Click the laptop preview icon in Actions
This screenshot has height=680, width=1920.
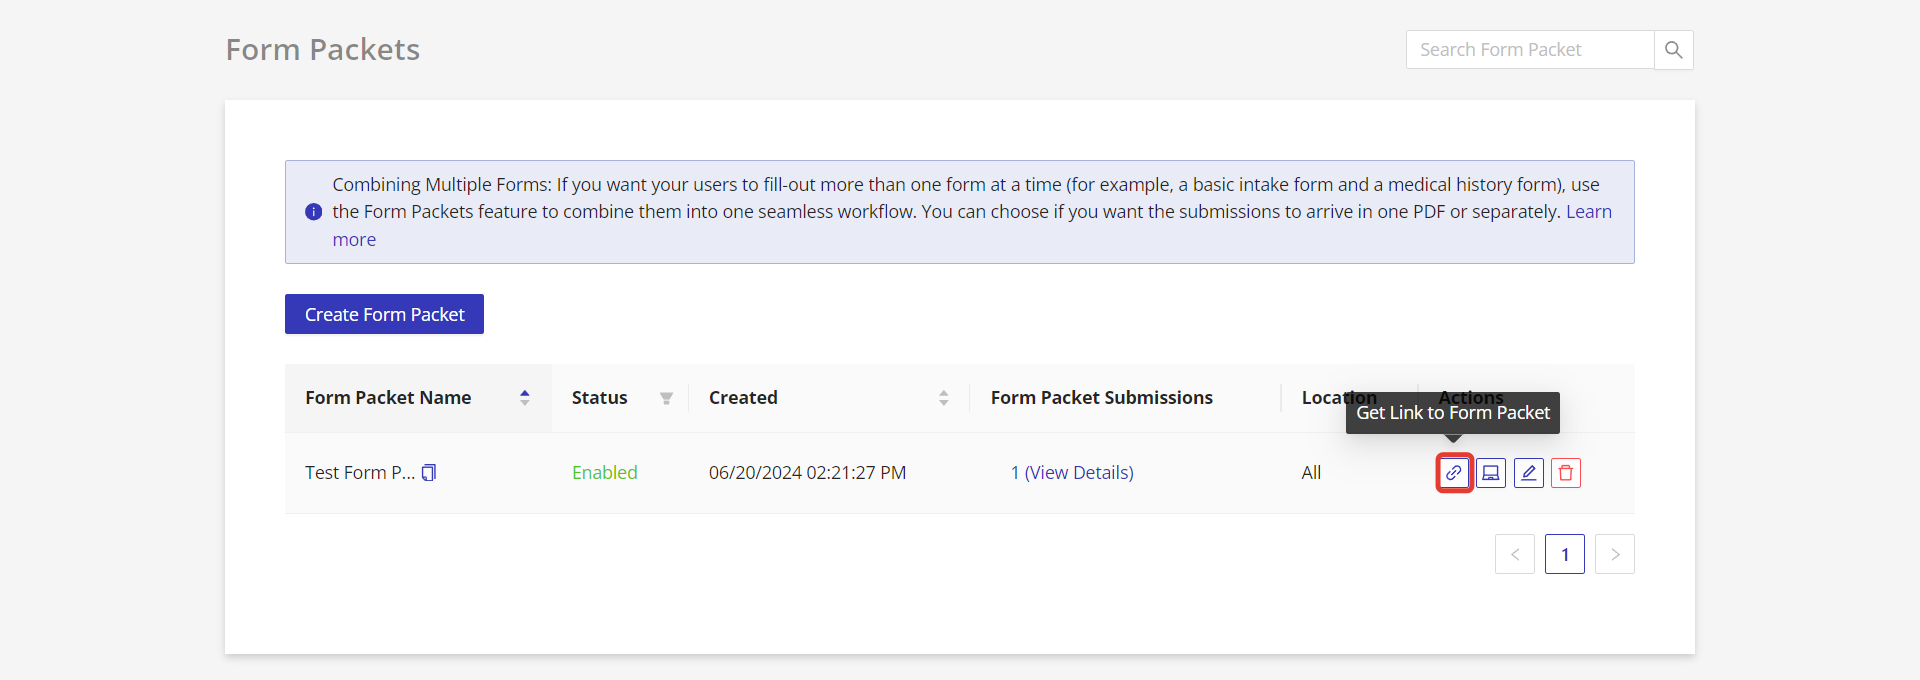pos(1491,473)
